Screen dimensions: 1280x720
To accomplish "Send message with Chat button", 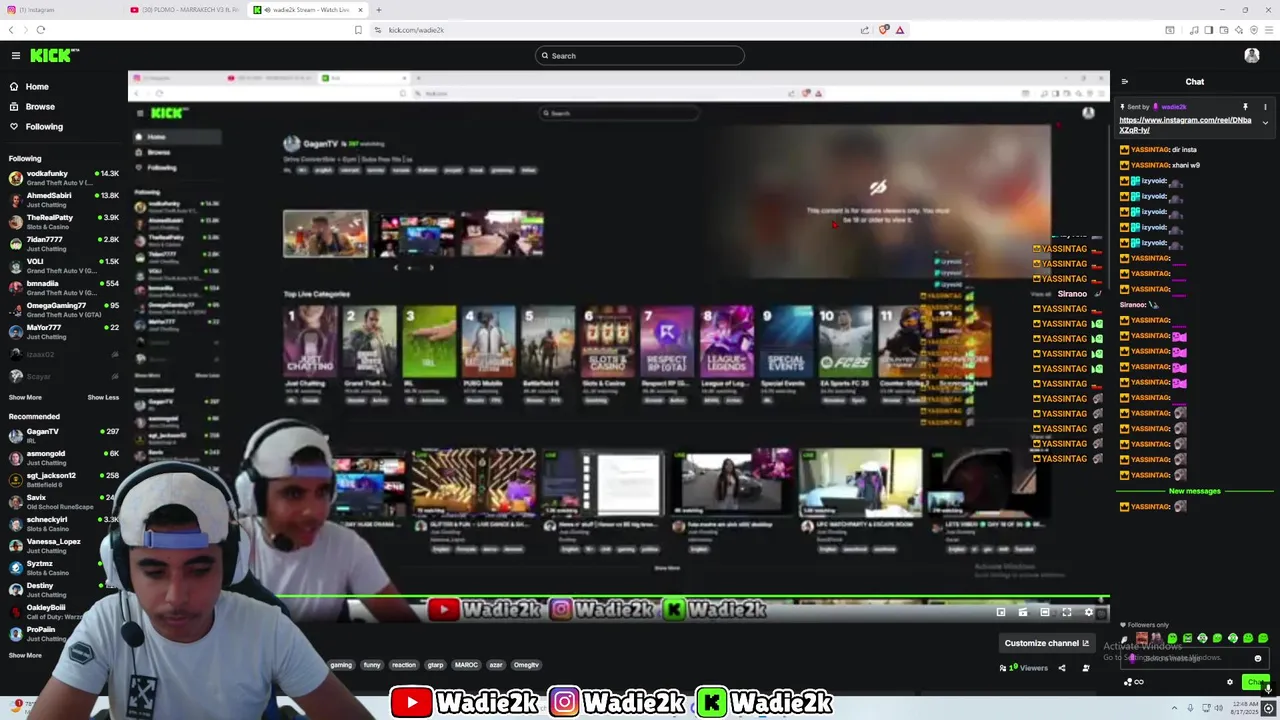I will (x=1256, y=682).
